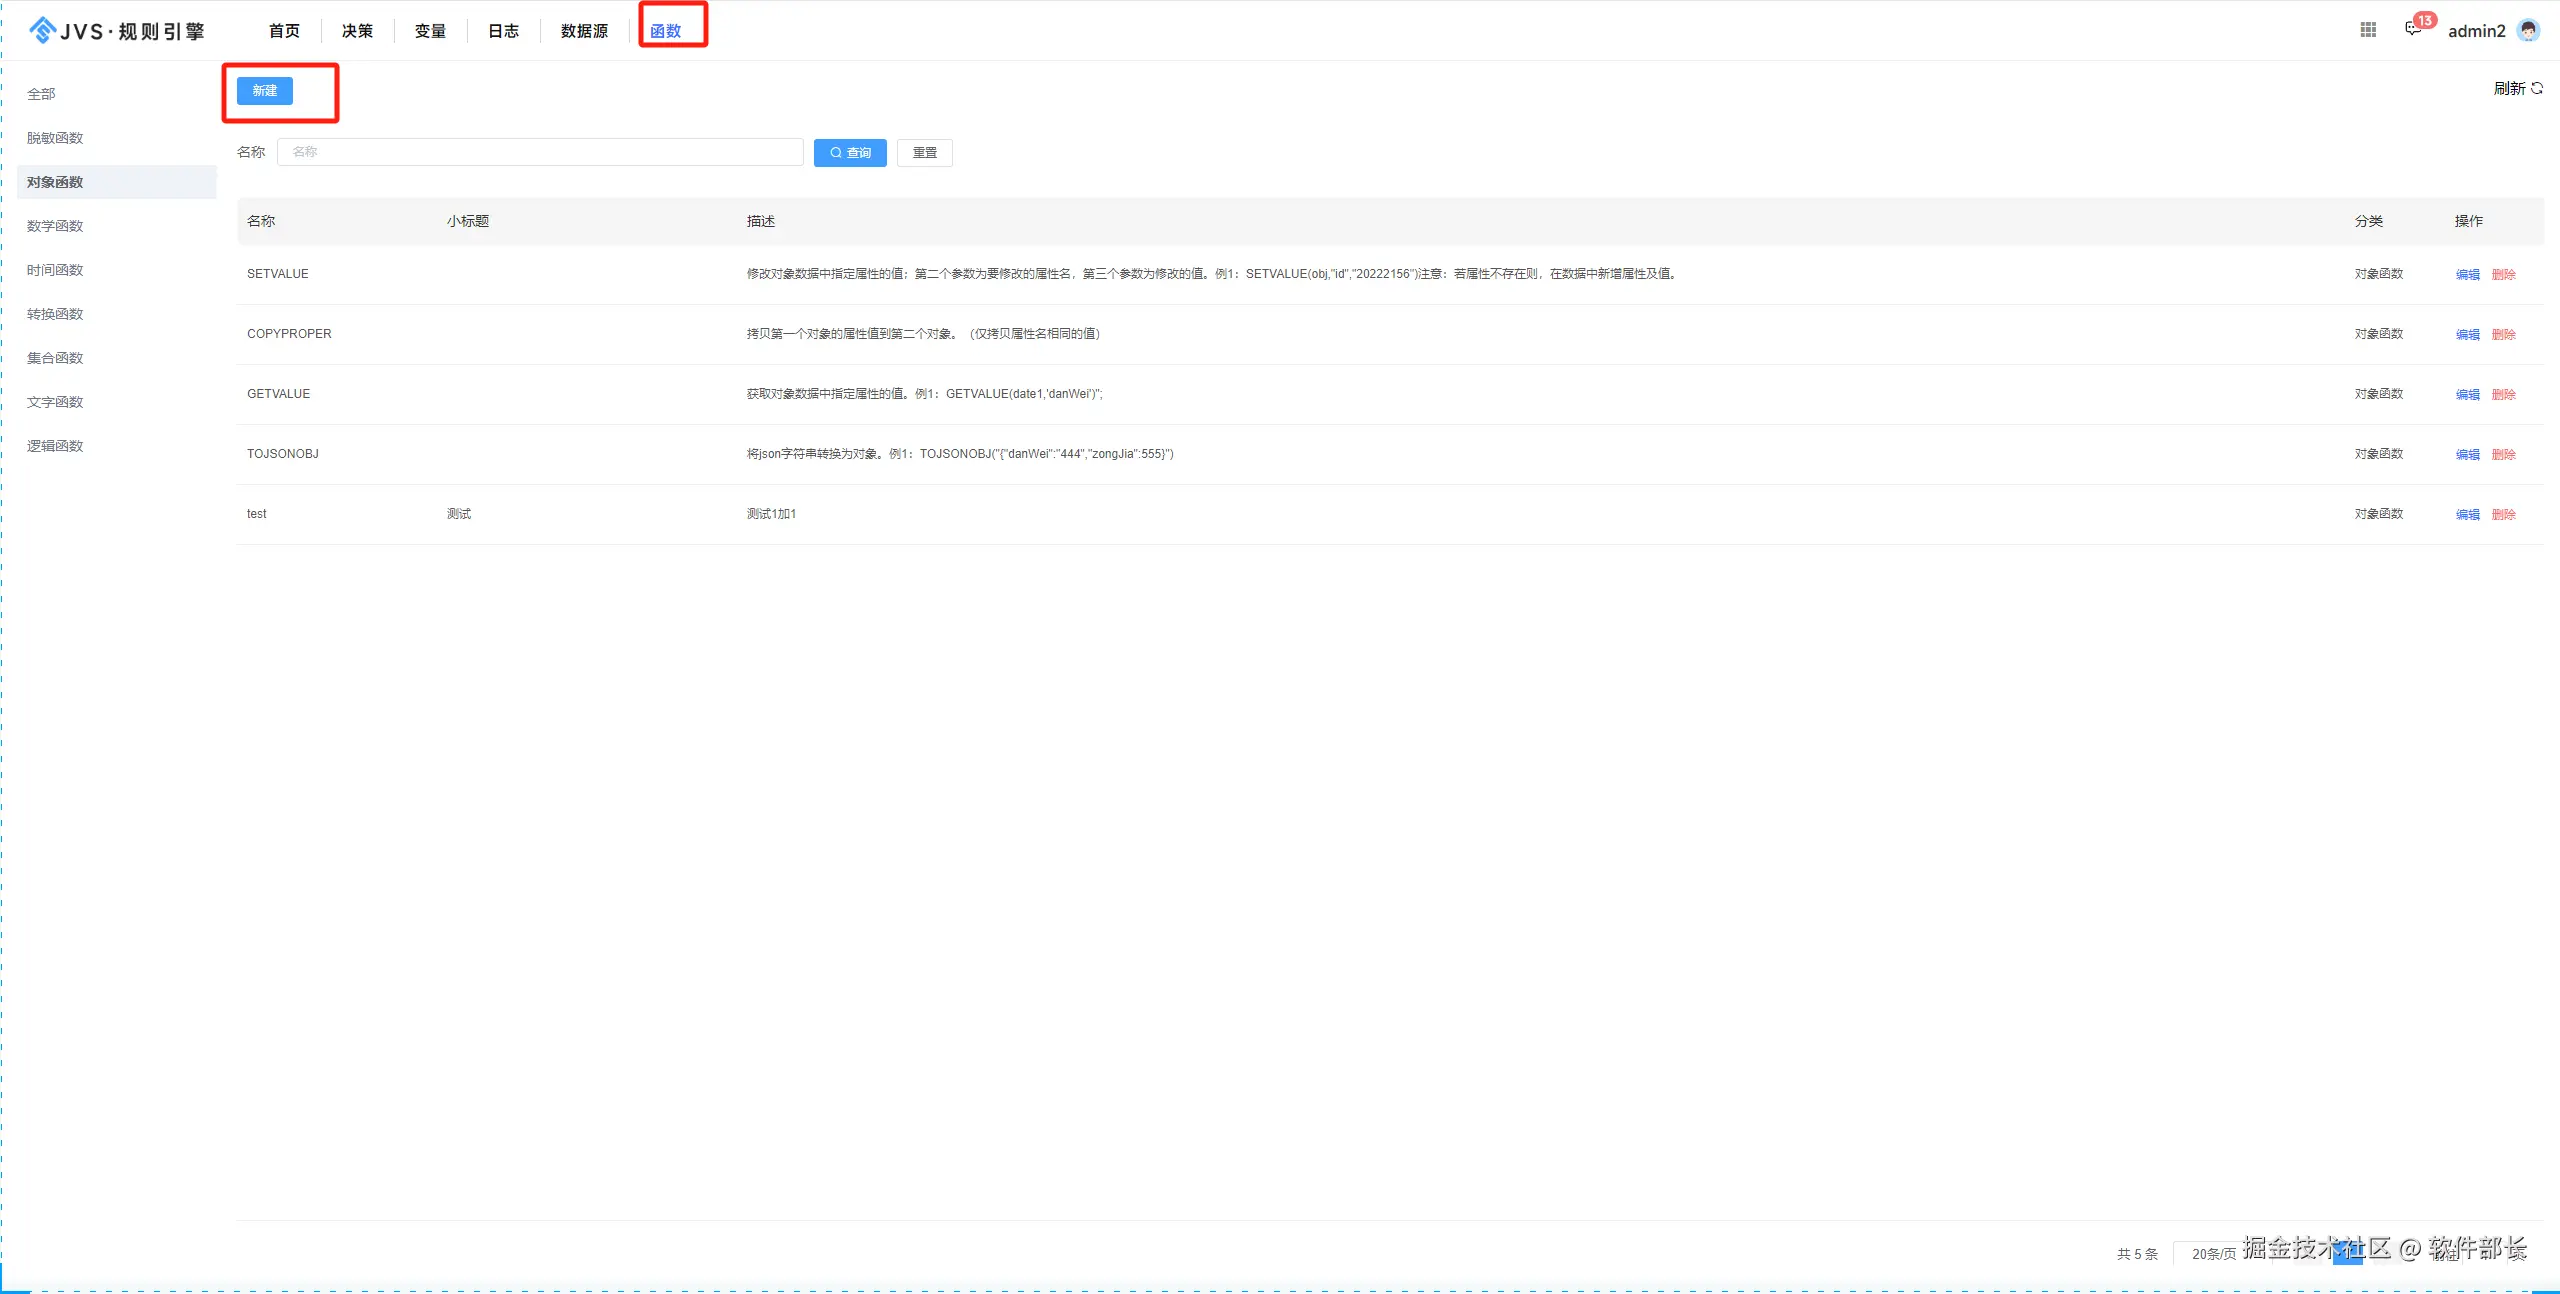Click the admin2 user avatar
The width and height of the screenshot is (2560, 1294).
[2528, 30]
